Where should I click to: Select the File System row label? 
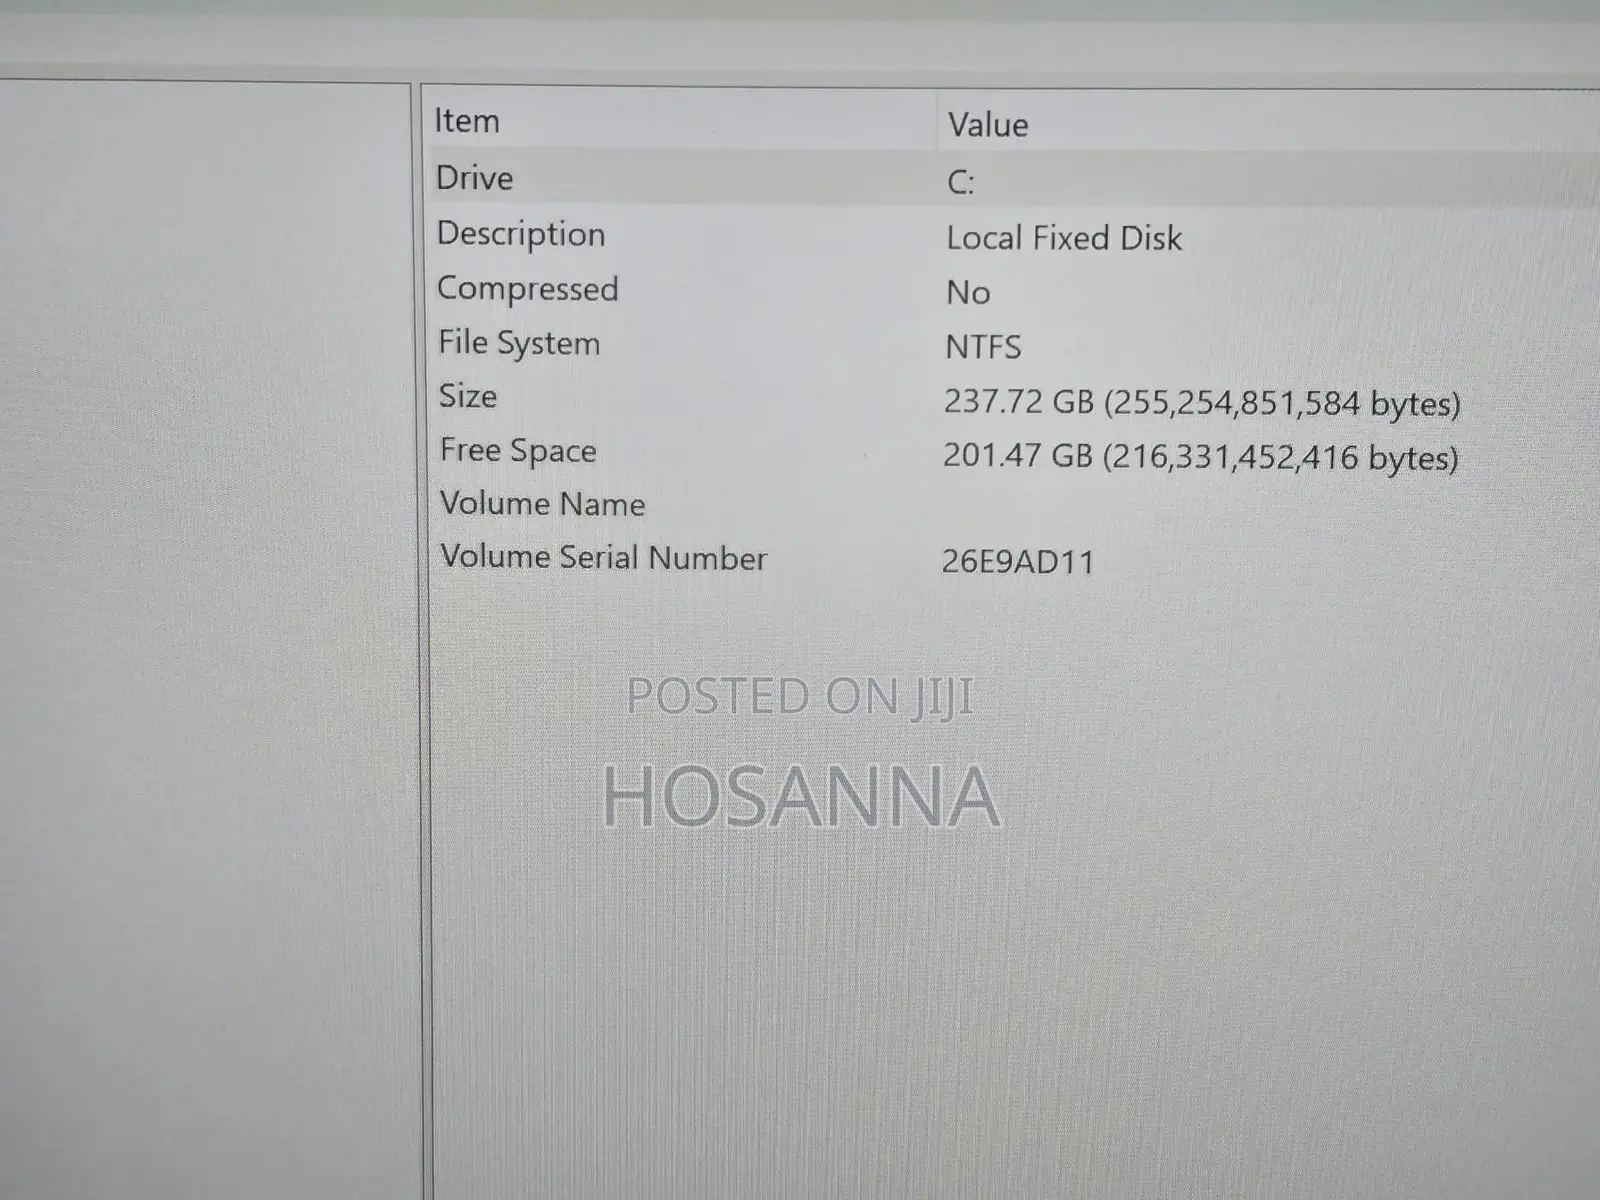pyautogui.click(x=519, y=343)
